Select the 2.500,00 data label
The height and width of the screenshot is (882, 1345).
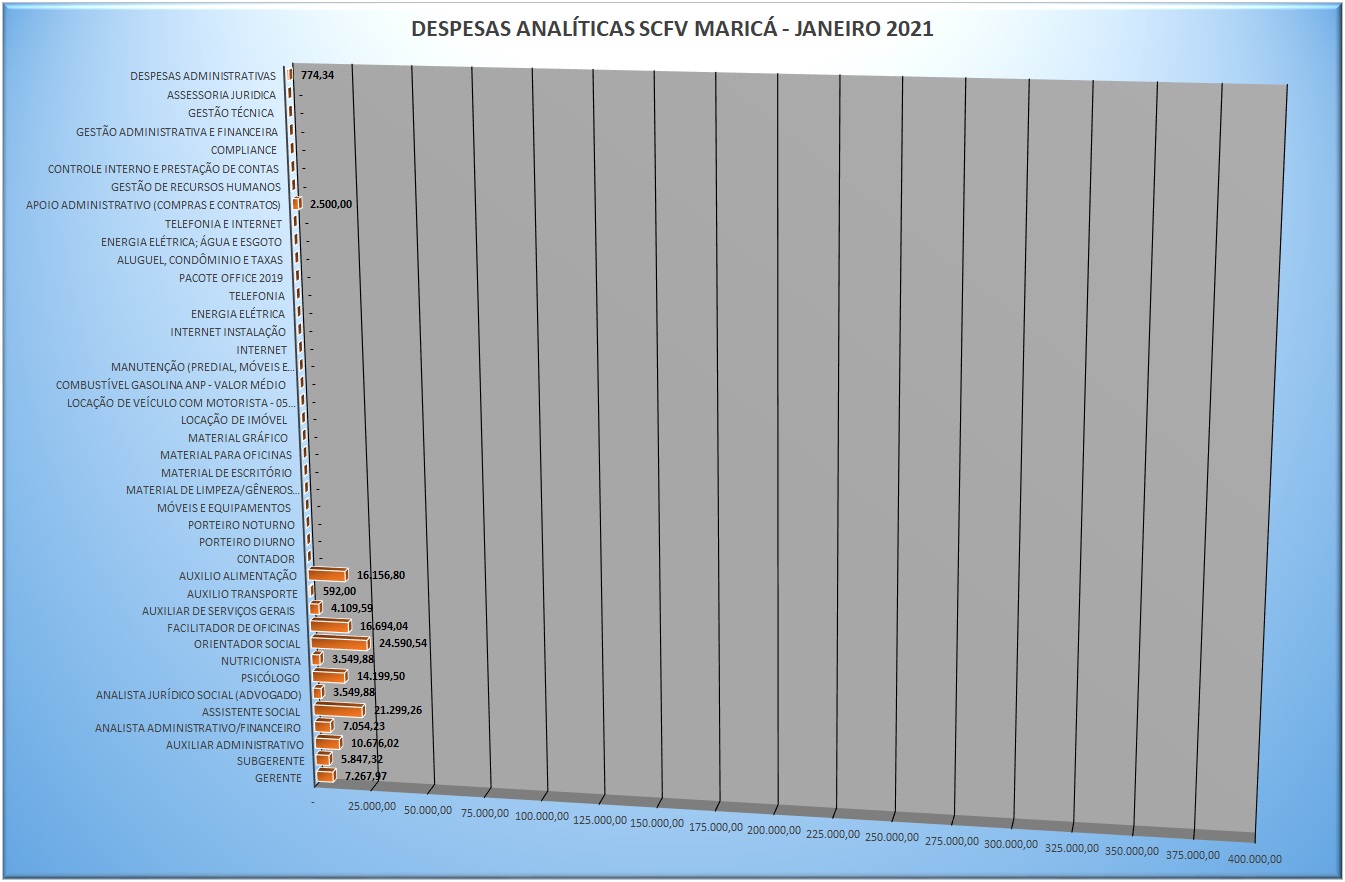(x=332, y=204)
